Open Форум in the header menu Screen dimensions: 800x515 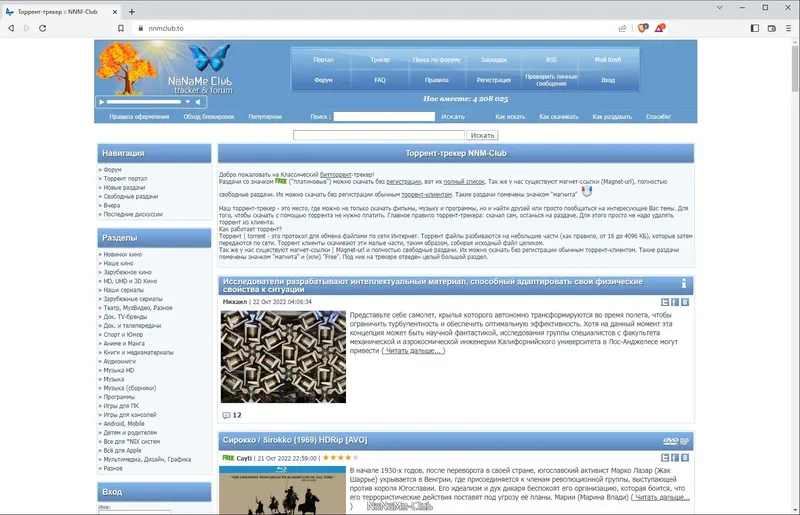click(323, 80)
